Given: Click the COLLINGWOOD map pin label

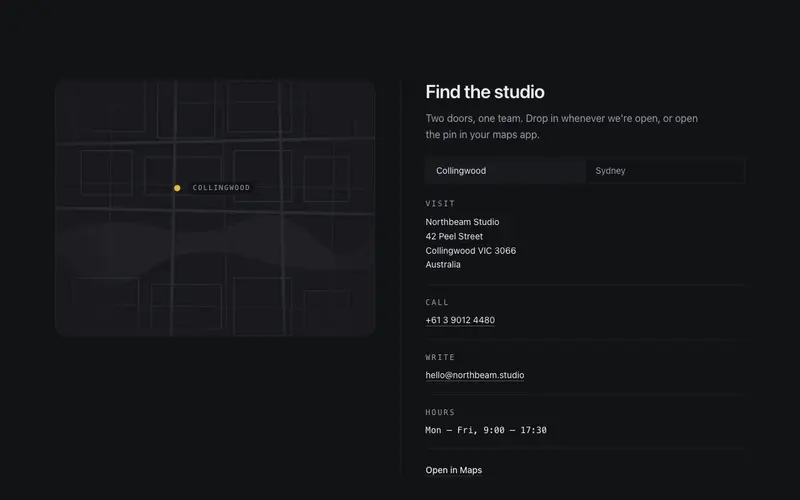Looking at the screenshot, I should coord(221,188).
